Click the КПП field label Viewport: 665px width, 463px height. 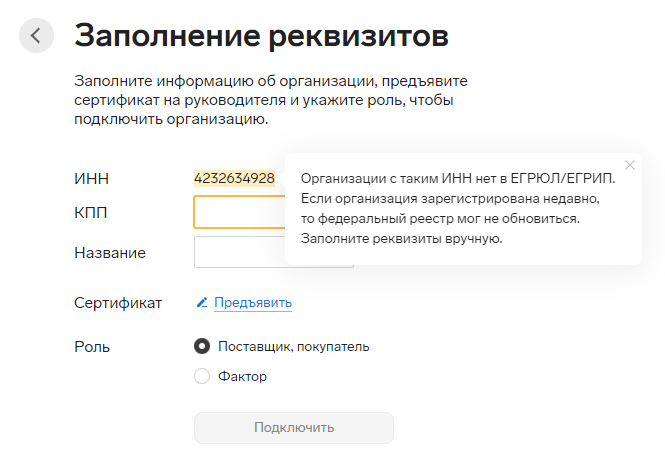(x=91, y=212)
